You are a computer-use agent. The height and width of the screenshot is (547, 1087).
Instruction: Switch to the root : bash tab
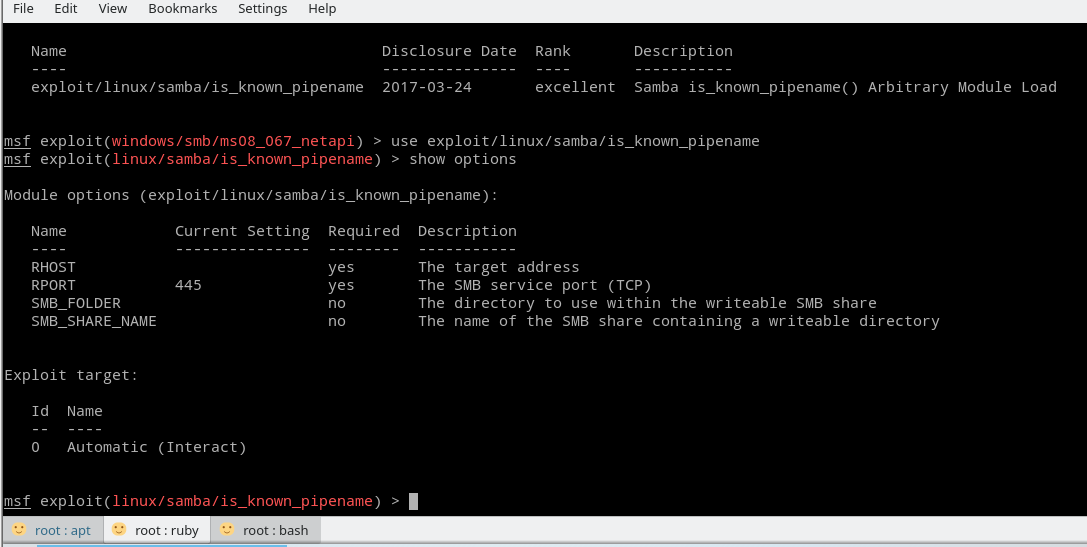coord(266,530)
